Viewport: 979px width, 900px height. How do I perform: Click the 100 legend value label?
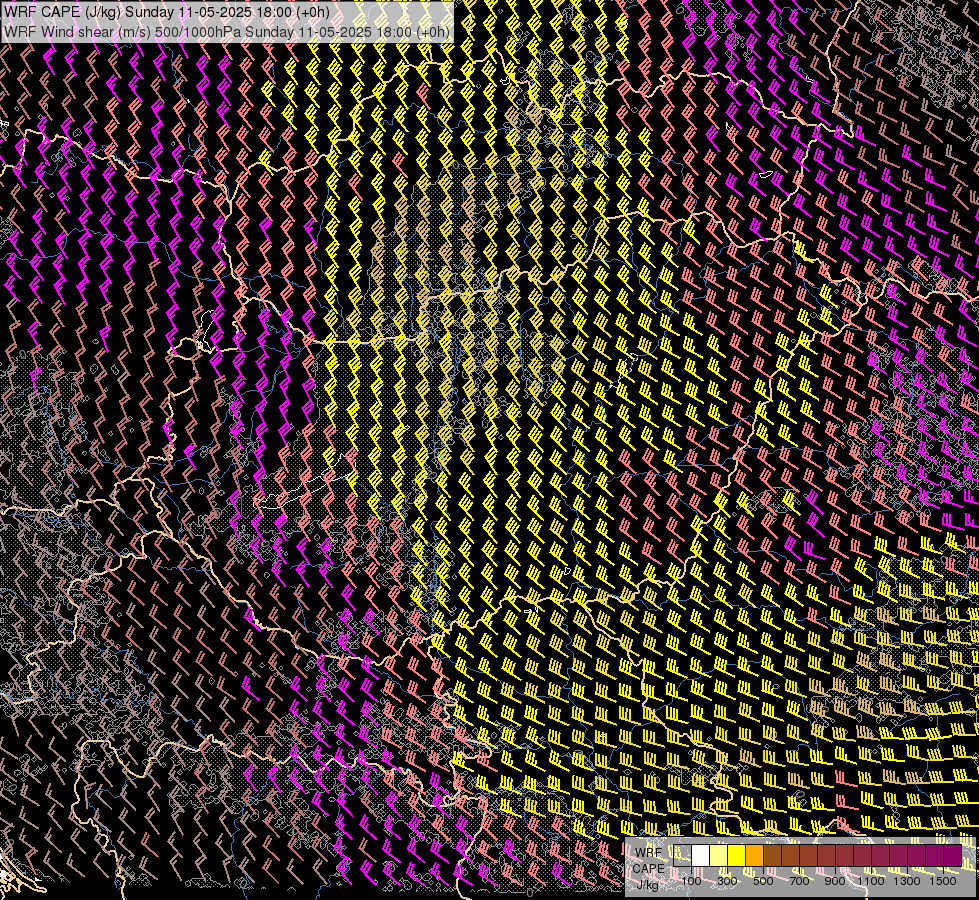pyautogui.click(x=691, y=881)
